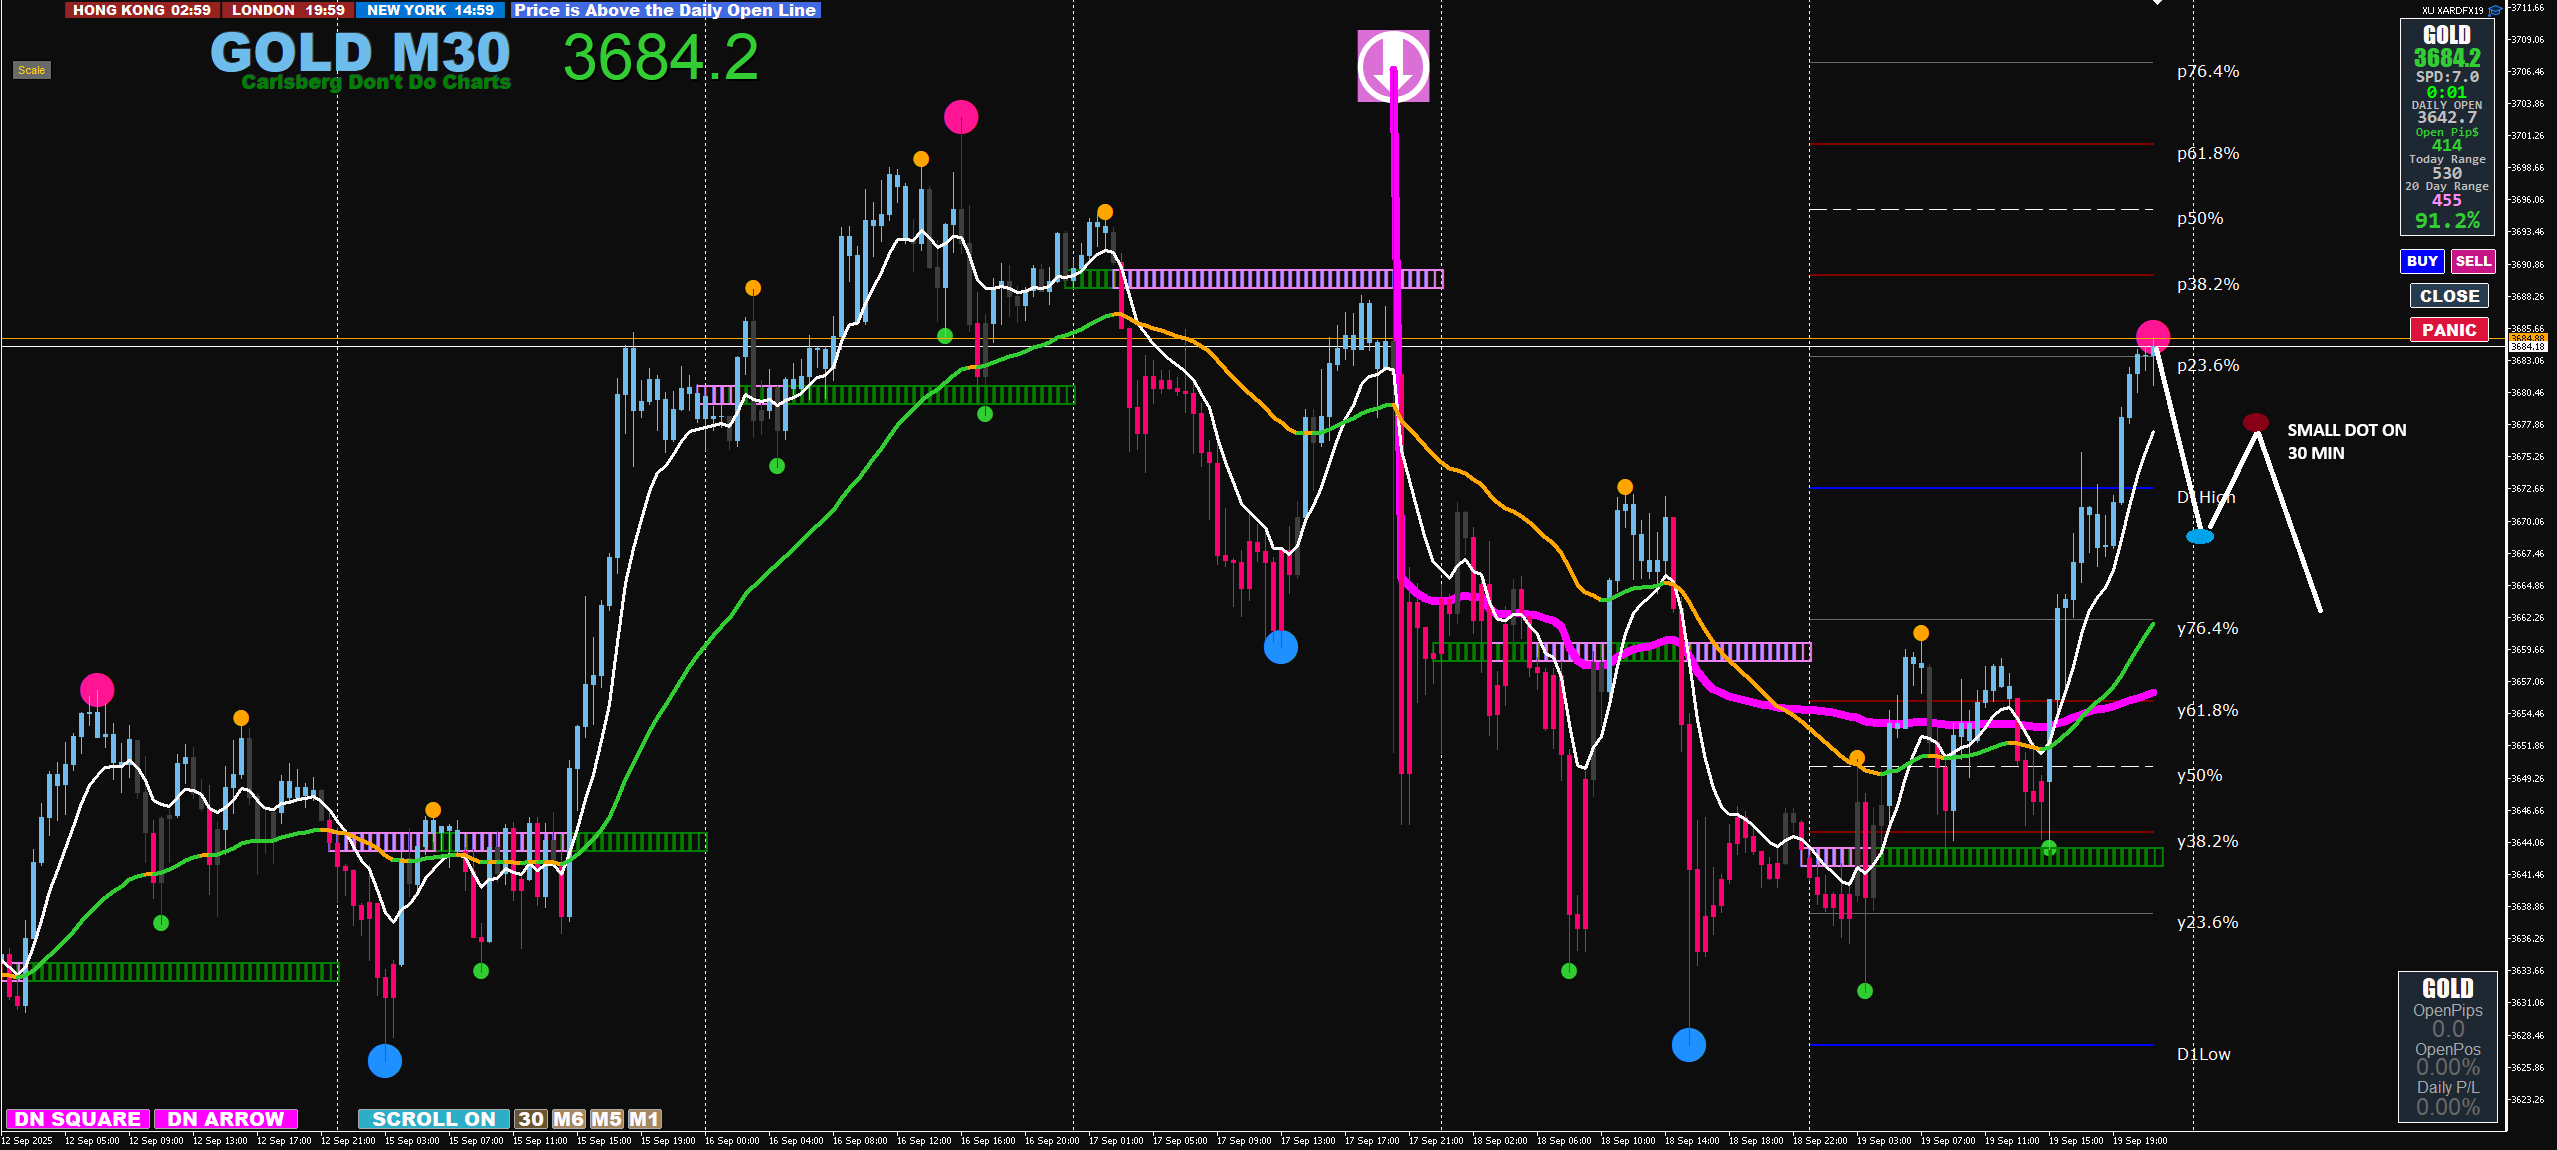The image size is (2557, 1150).
Task: Click the CLOSE positions button
Action: [x=2448, y=296]
